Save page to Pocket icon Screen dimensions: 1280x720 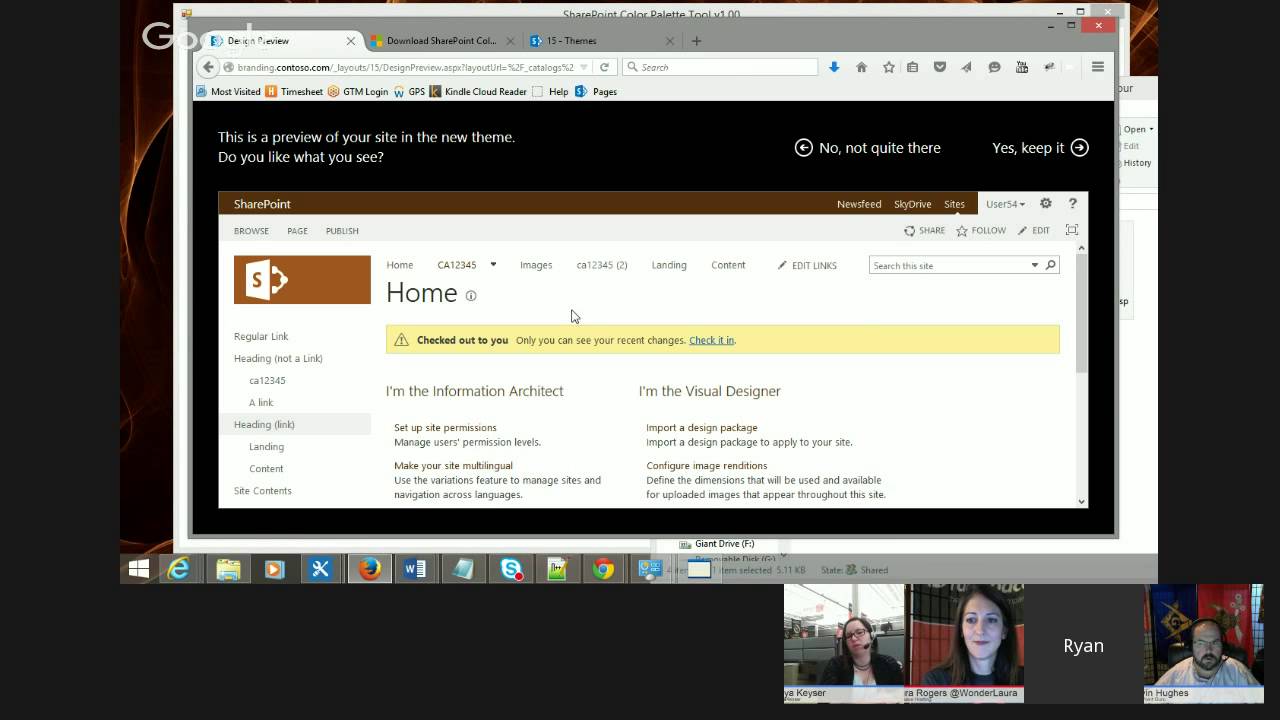click(940, 67)
